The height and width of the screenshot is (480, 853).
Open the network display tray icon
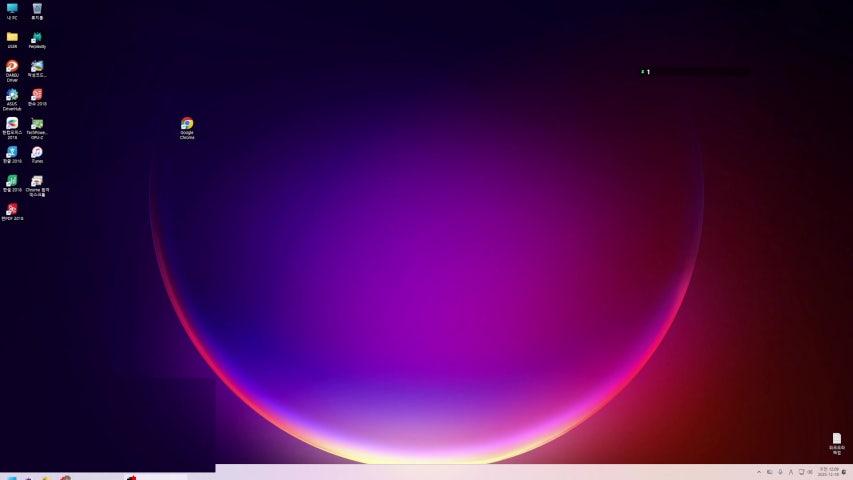[801, 472]
